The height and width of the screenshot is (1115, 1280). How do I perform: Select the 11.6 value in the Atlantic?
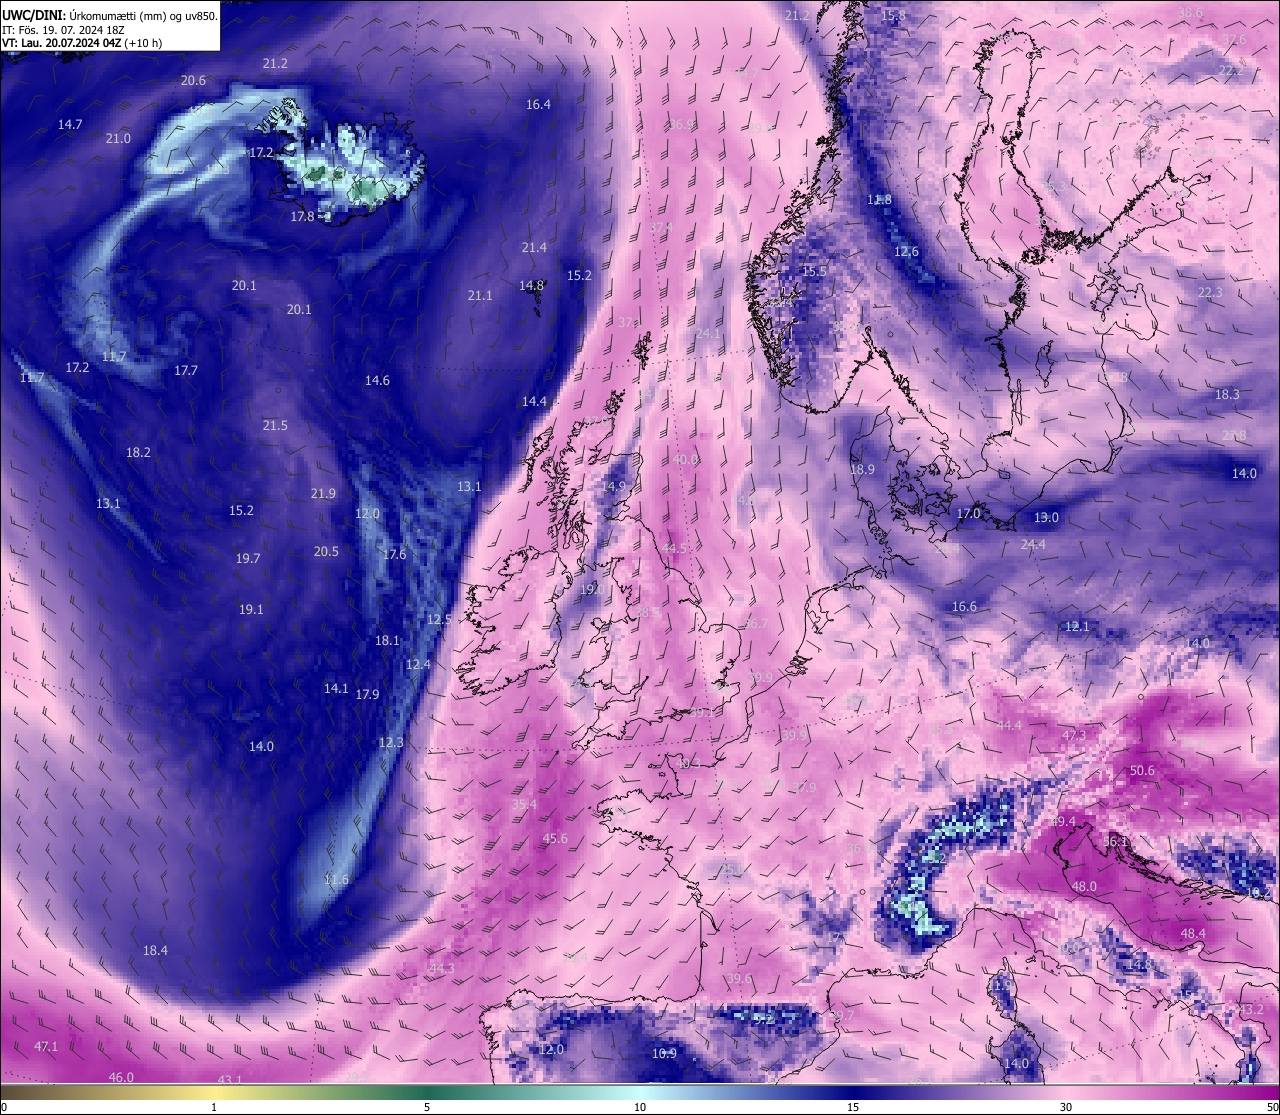336,881
